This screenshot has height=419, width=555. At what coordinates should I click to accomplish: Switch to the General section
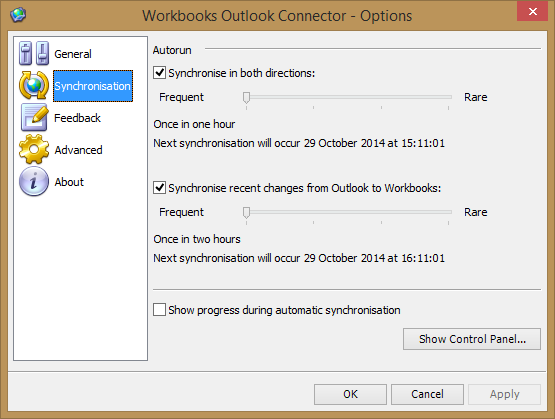(x=73, y=54)
